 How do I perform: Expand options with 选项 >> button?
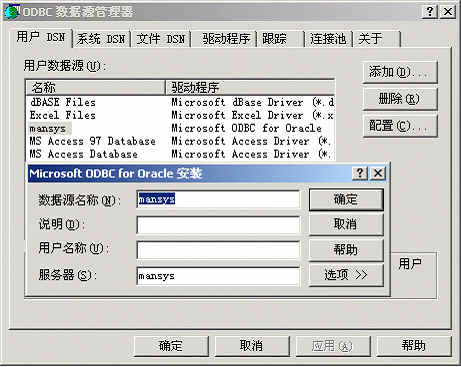346,275
